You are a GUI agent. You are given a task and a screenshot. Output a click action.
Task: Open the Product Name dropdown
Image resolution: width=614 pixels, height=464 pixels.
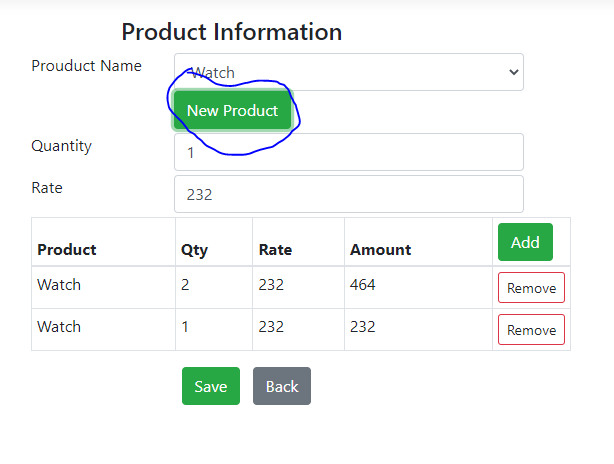point(349,72)
